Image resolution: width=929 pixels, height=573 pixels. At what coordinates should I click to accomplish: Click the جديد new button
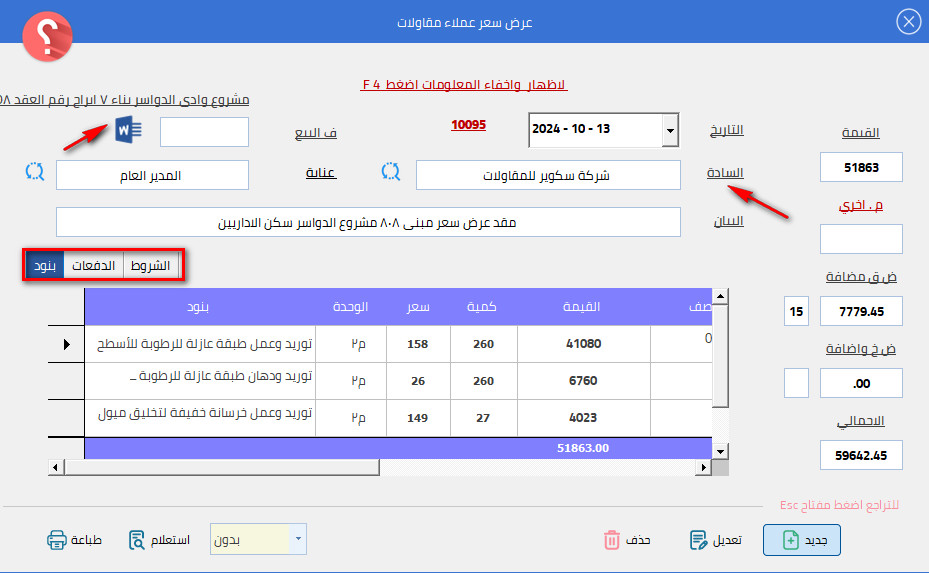(802, 540)
